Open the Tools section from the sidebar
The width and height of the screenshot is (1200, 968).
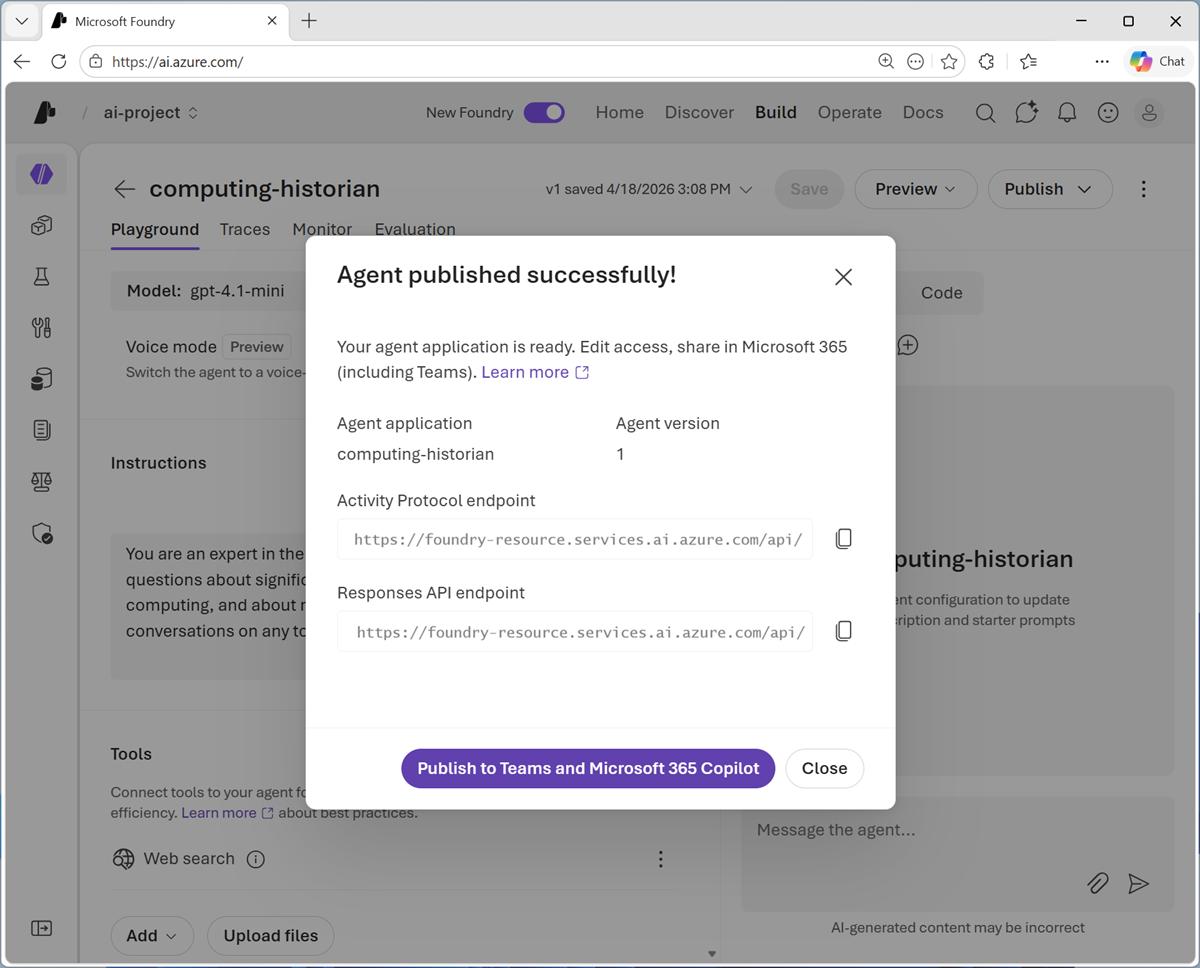pos(41,327)
